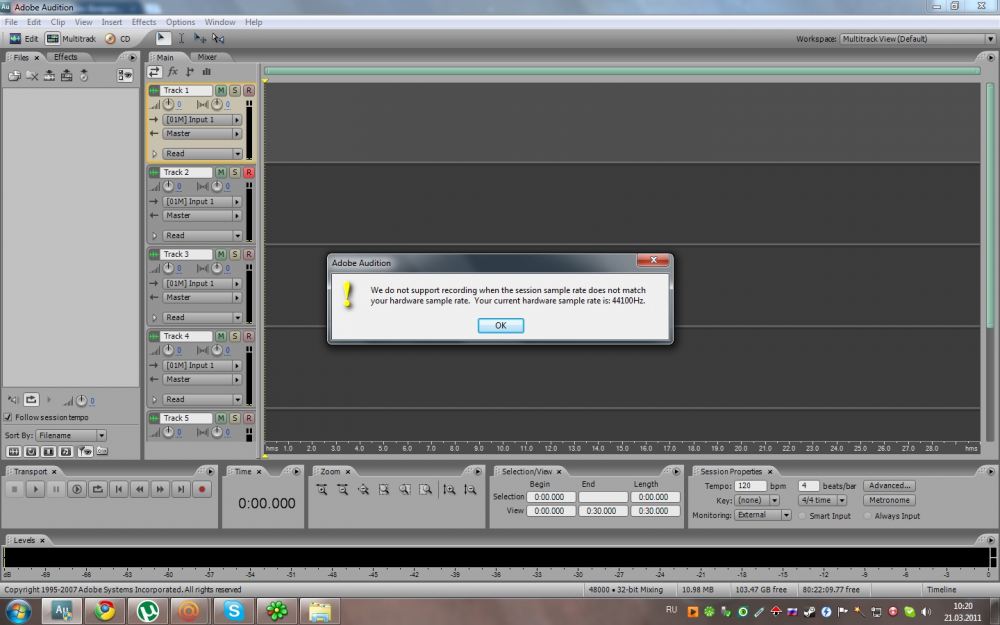Click the Pause button in Transport
This screenshot has height=625, width=1000.
56,489
